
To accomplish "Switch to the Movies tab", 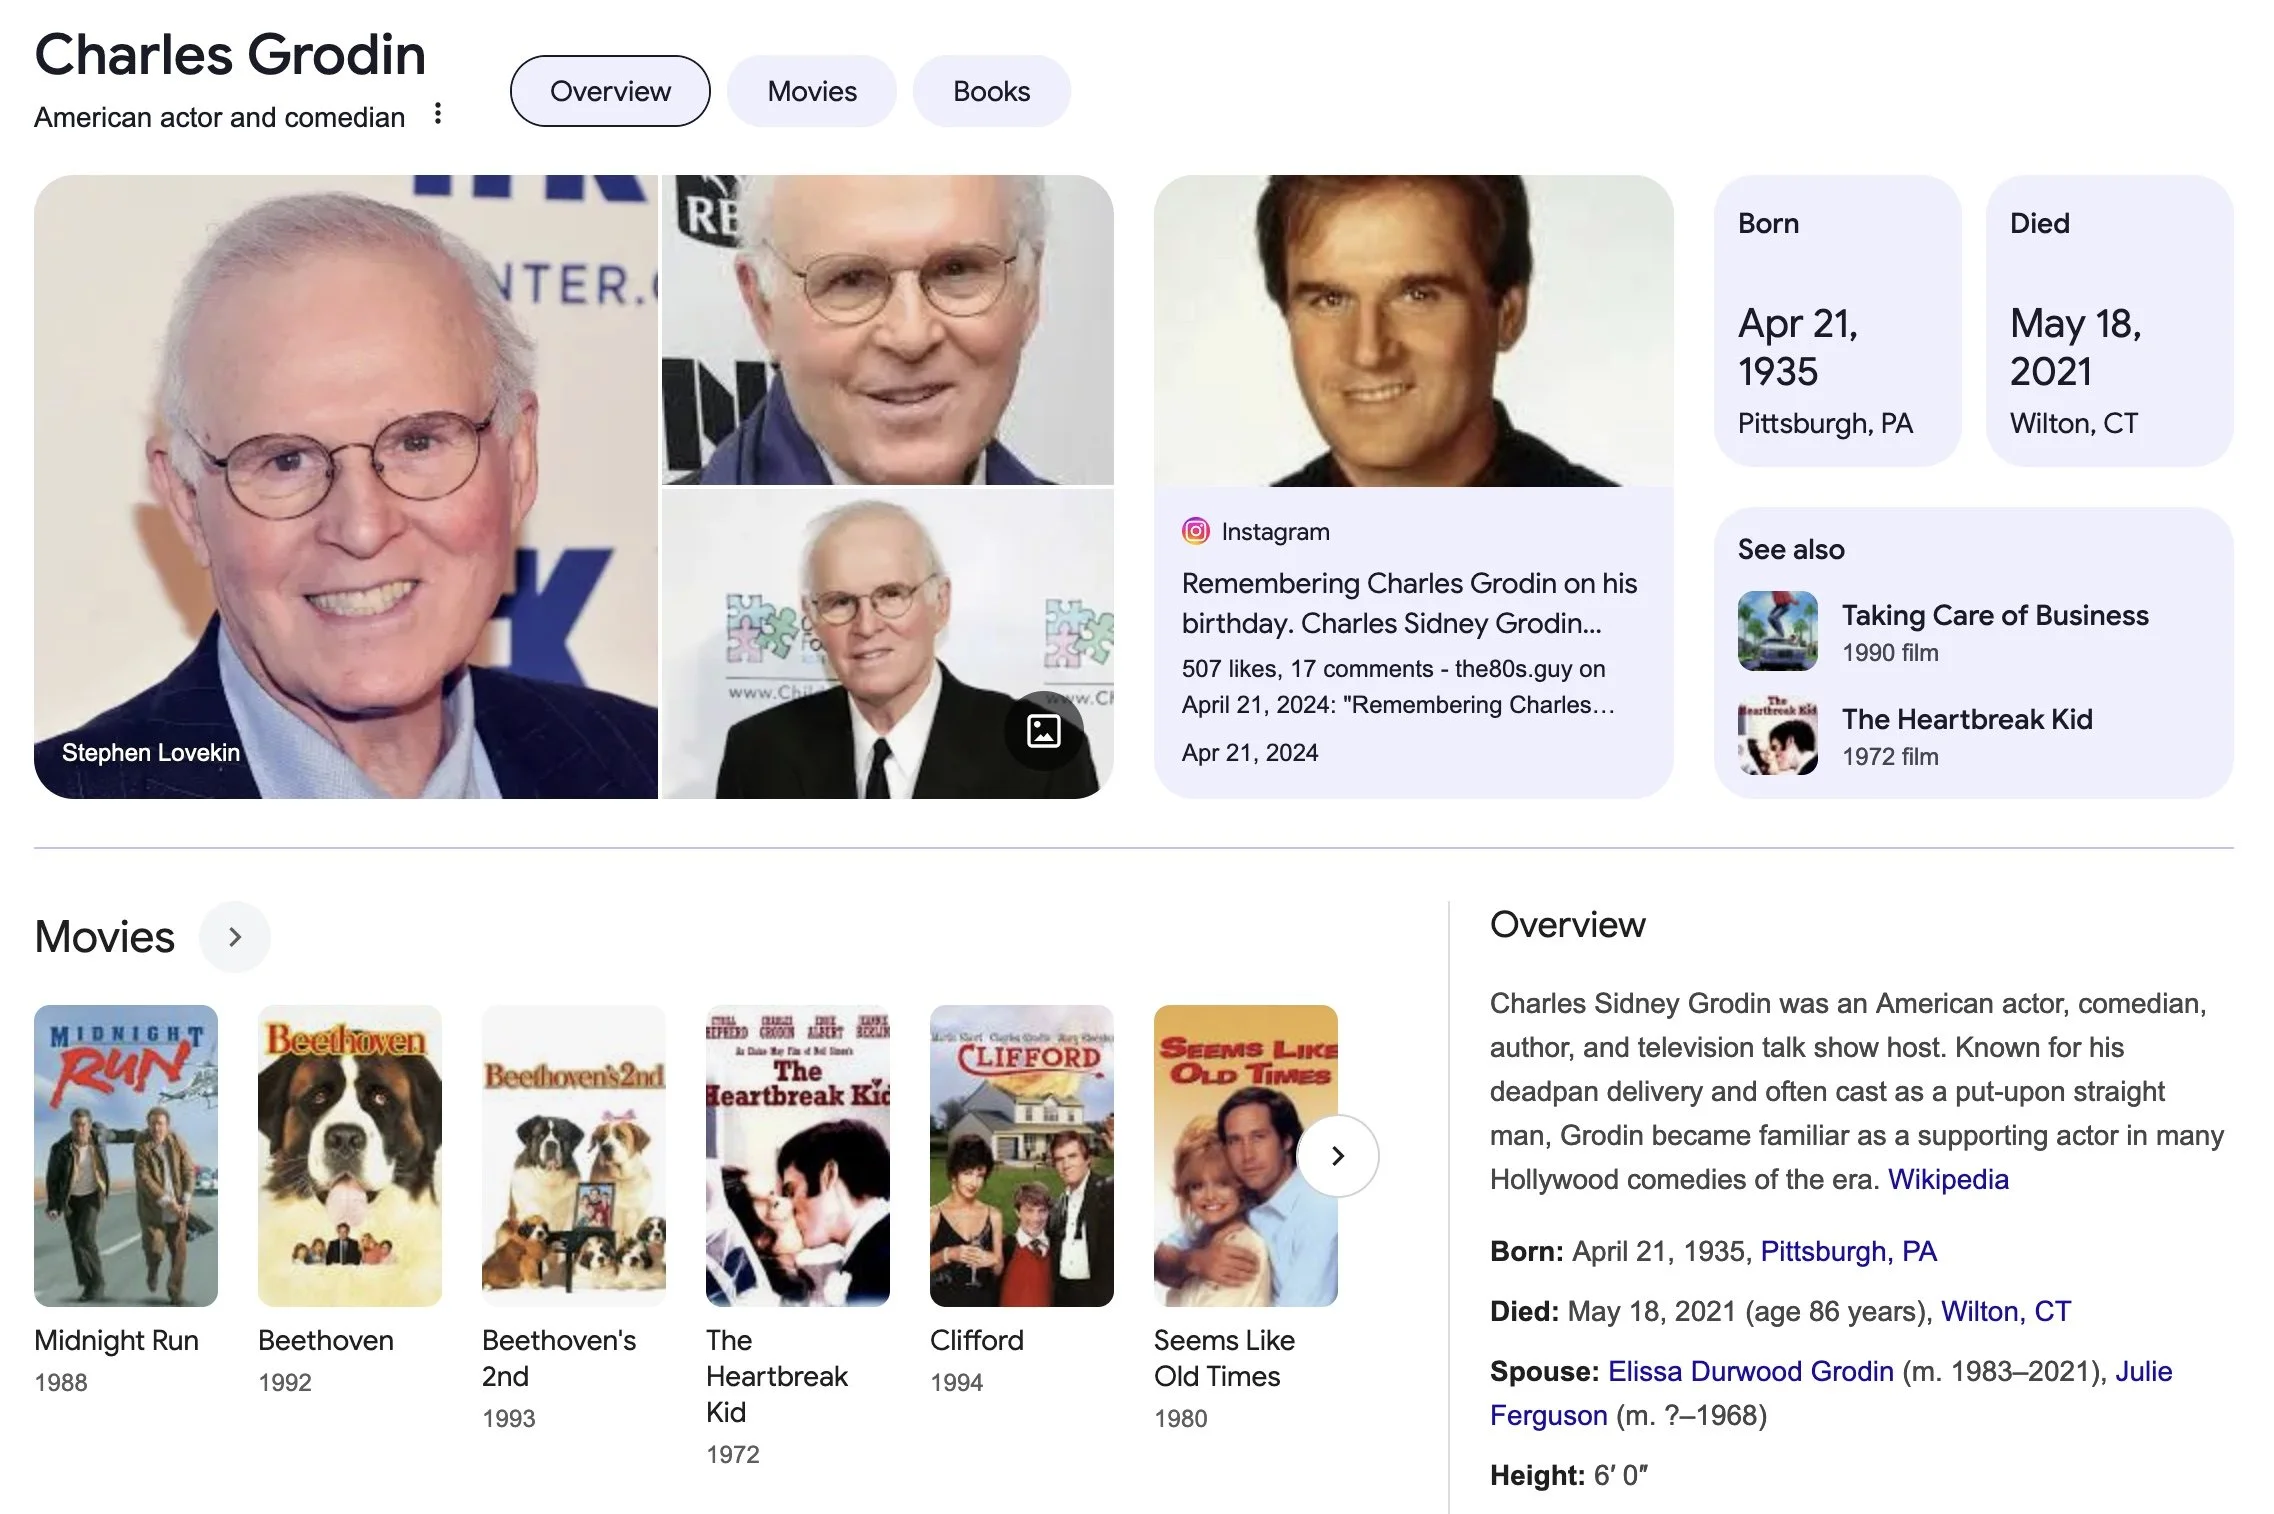I will (x=812, y=91).
